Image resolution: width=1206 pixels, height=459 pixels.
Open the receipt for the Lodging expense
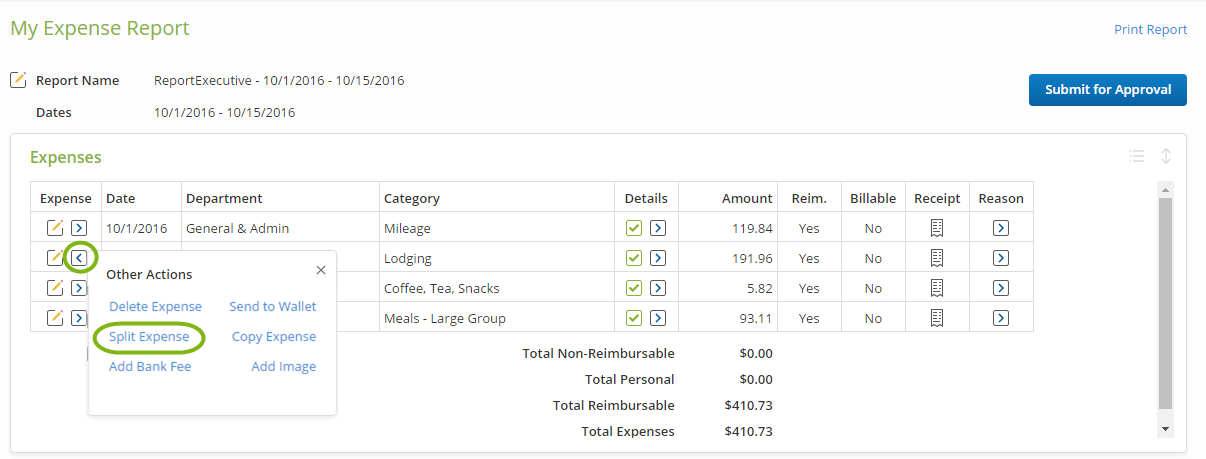936,258
